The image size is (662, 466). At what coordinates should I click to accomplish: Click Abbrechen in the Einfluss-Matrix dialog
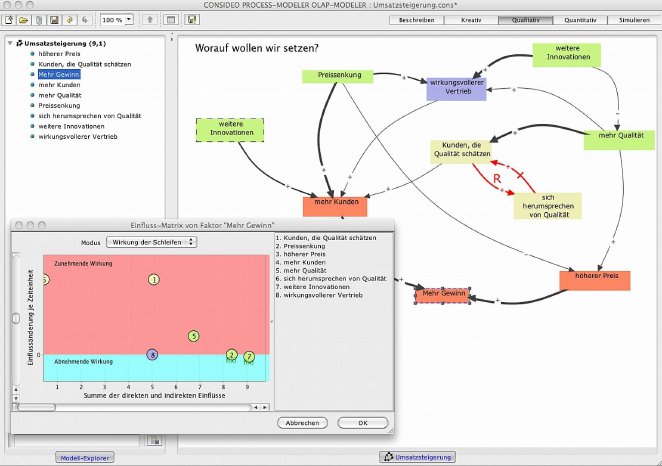pyautogui.click(x=302, y=423)
